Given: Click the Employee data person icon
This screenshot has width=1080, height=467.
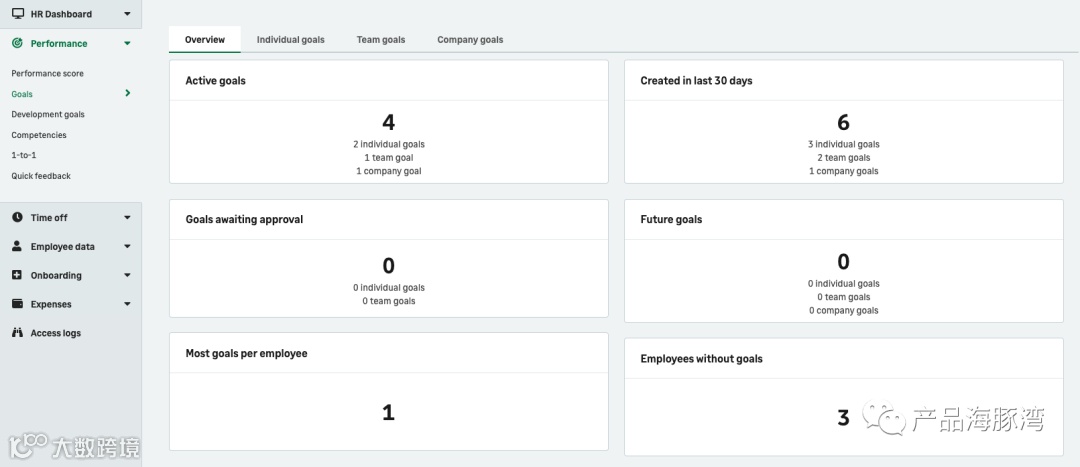Looking at the screenshot, I should click(x=17, y=246).
